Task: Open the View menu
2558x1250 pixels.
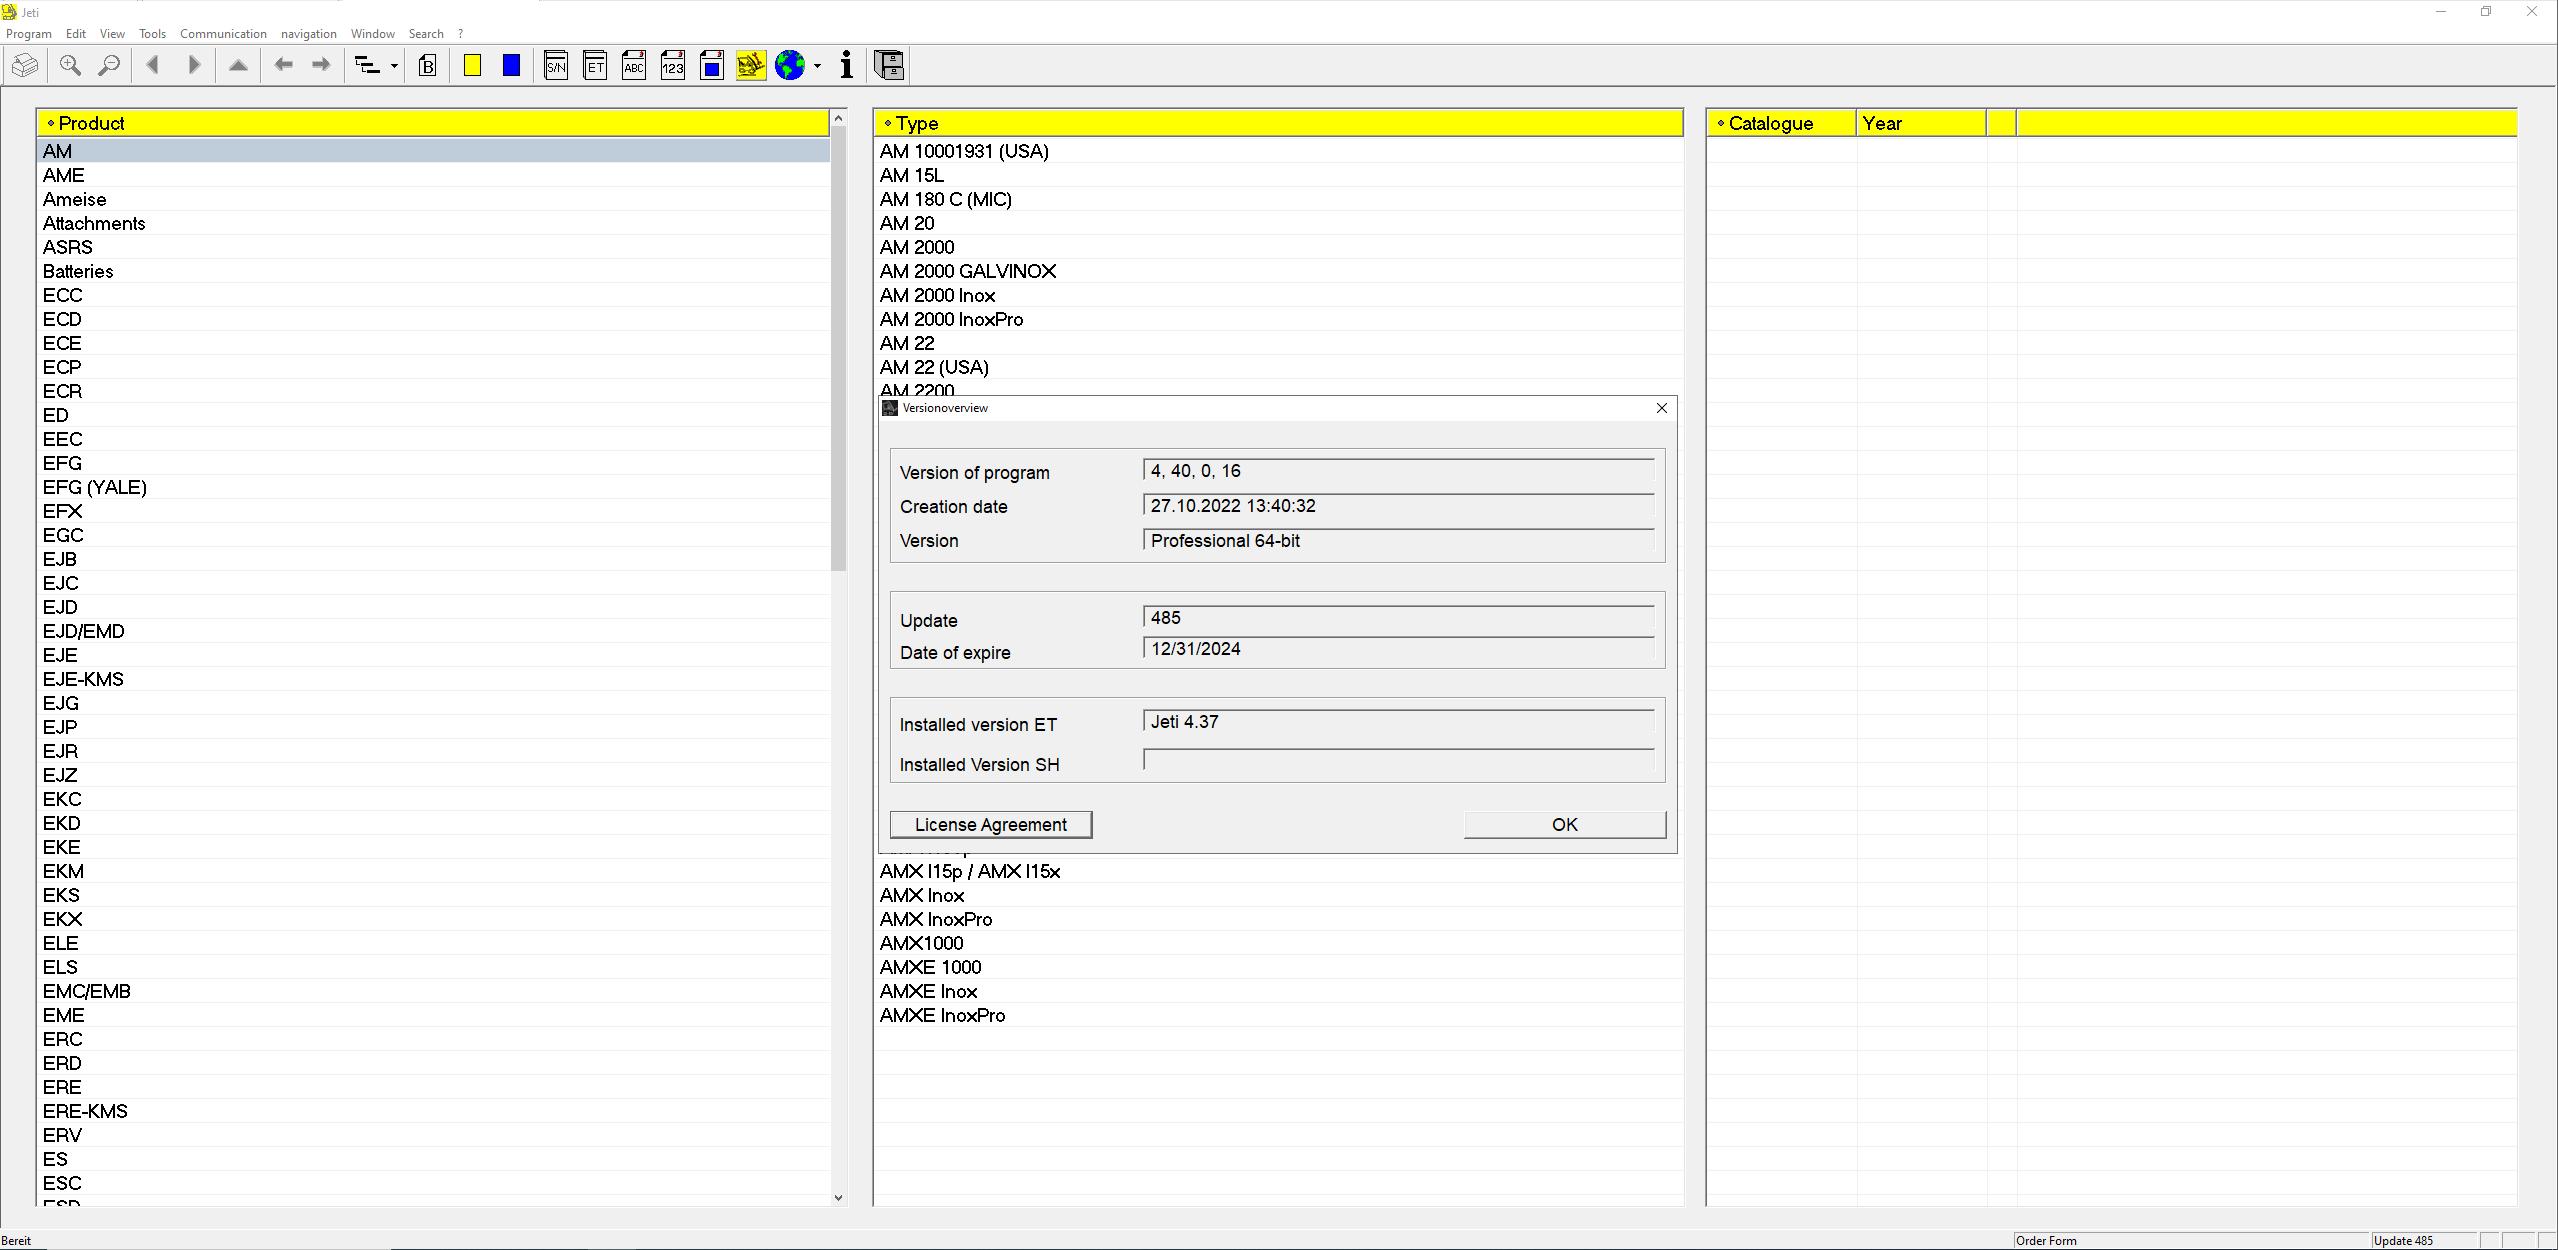Action: [113, 34]
